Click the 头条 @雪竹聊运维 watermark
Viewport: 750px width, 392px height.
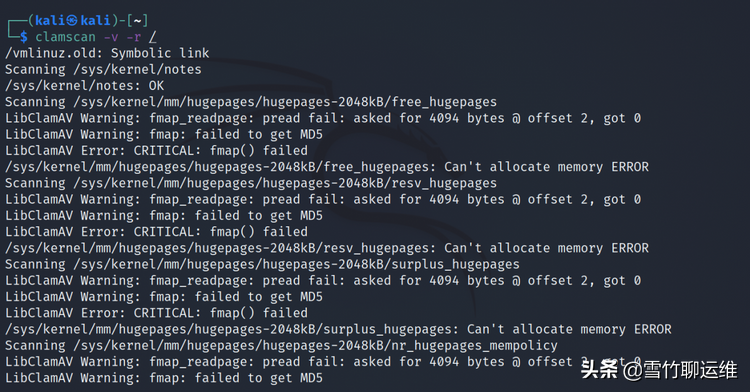point(659,370)
